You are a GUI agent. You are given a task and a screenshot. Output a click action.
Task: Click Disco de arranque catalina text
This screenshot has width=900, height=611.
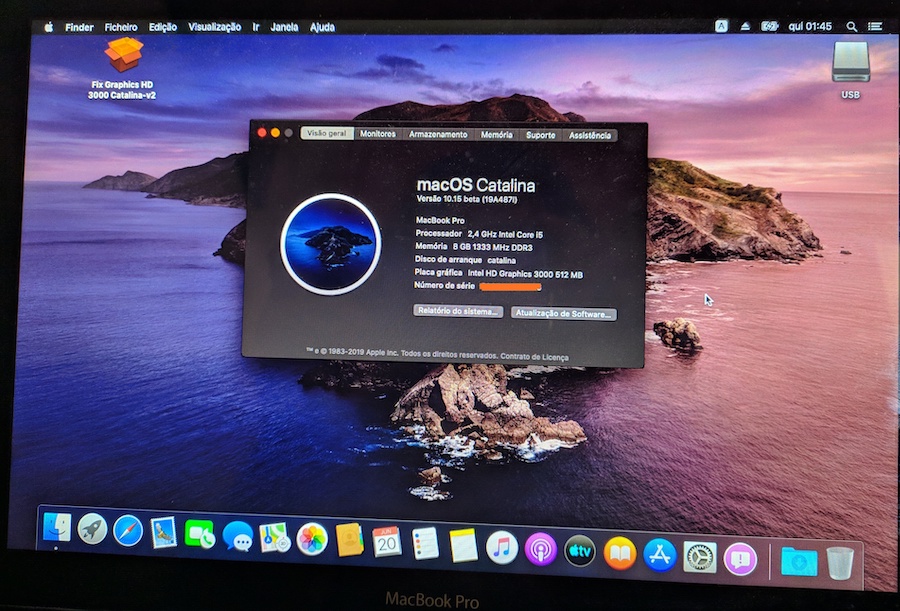pos(465,260)
